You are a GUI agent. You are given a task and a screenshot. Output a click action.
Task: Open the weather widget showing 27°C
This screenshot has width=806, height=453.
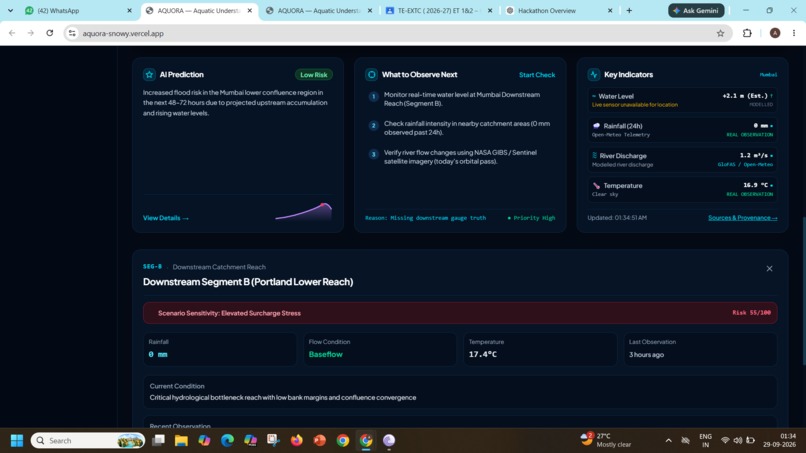click(x=606, y=440)
